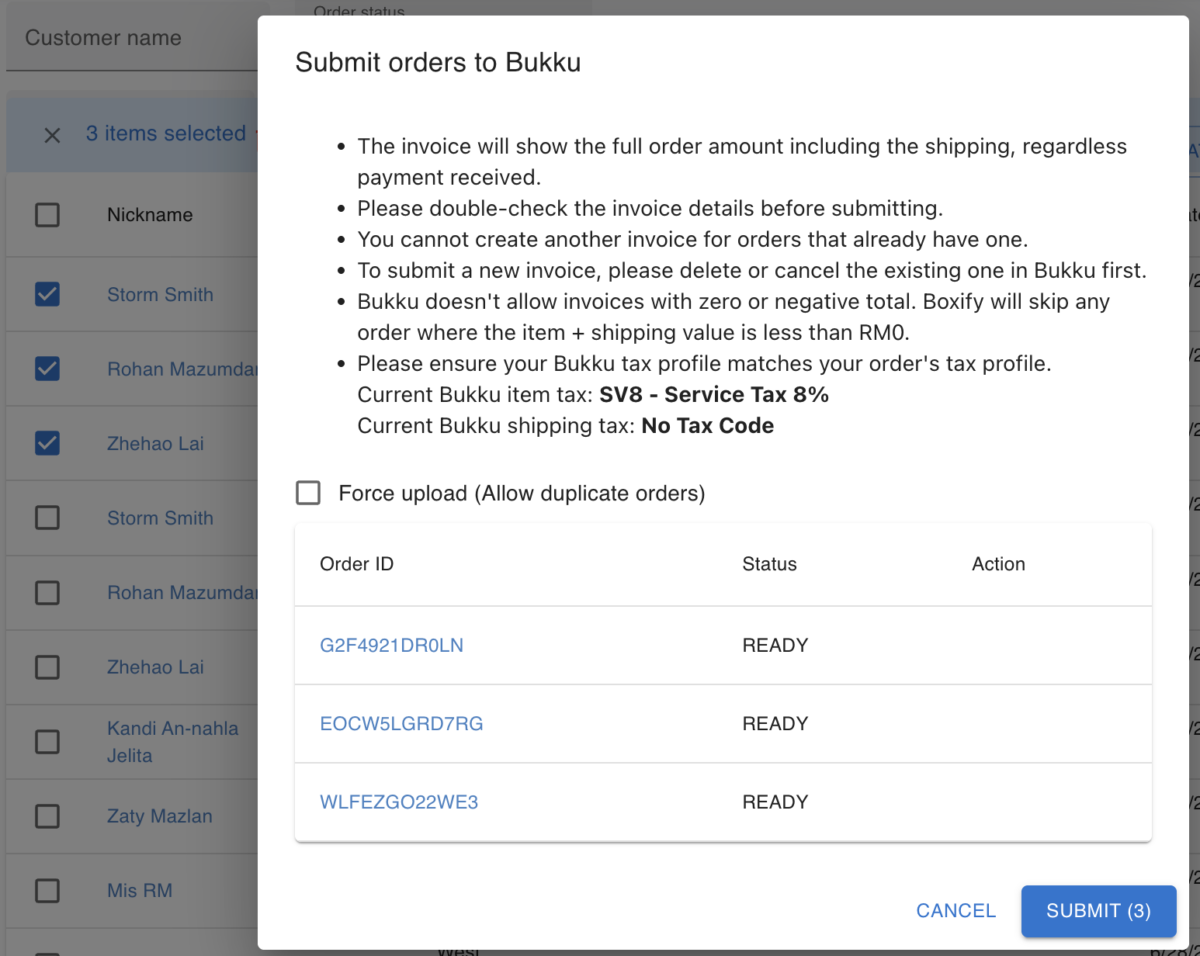
Task: Select the Zaty Mazlan row checkbox
Action: tap(47, 816)
